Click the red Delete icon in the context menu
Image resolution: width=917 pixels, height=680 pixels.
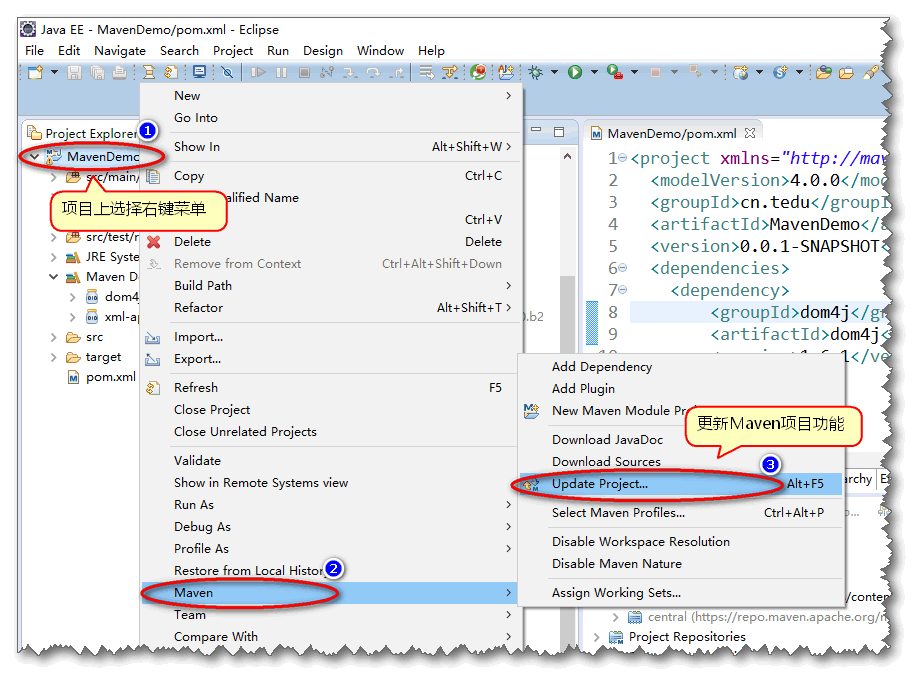tap(152, 241)
